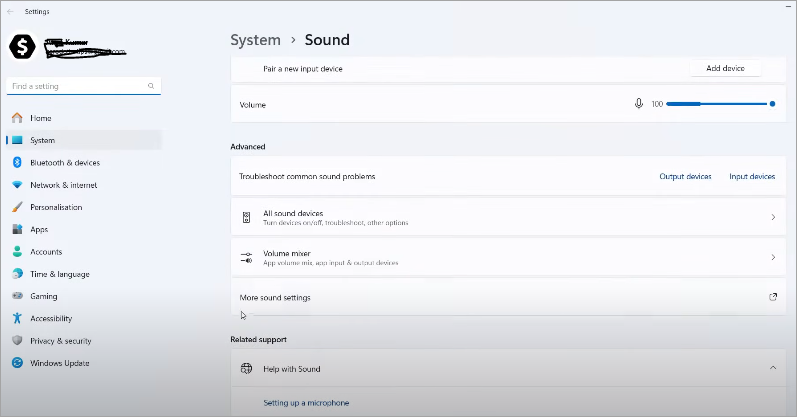Image resolution: width=797 pixels, height=417 pixels.
Task: Click the Personalisation paintbrush icon
Action: [17, 207]
